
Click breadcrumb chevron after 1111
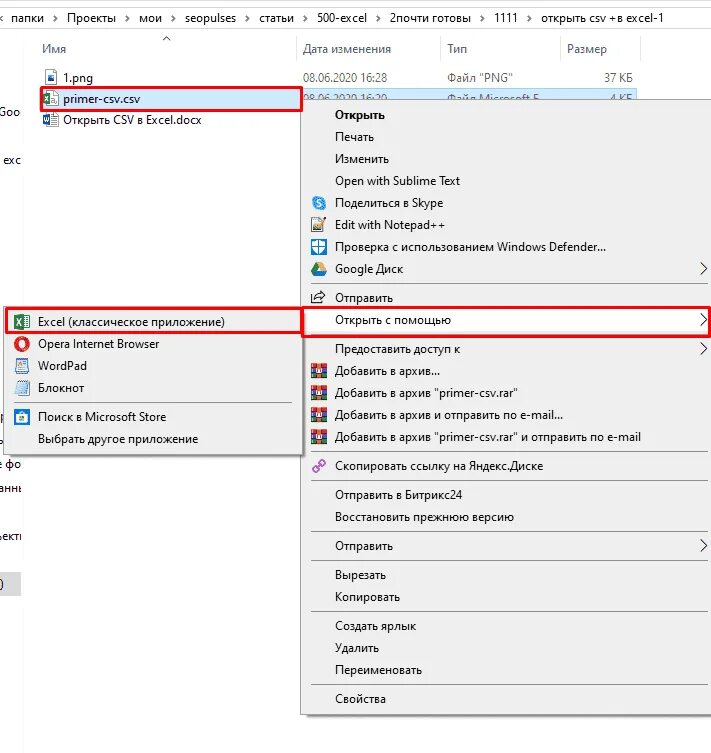pos(529,18)
